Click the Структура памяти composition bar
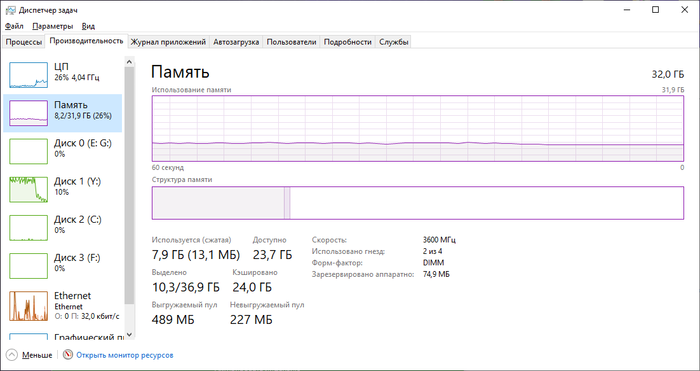The width and height of the screenshot is (700, 371). tap(417, 203)
